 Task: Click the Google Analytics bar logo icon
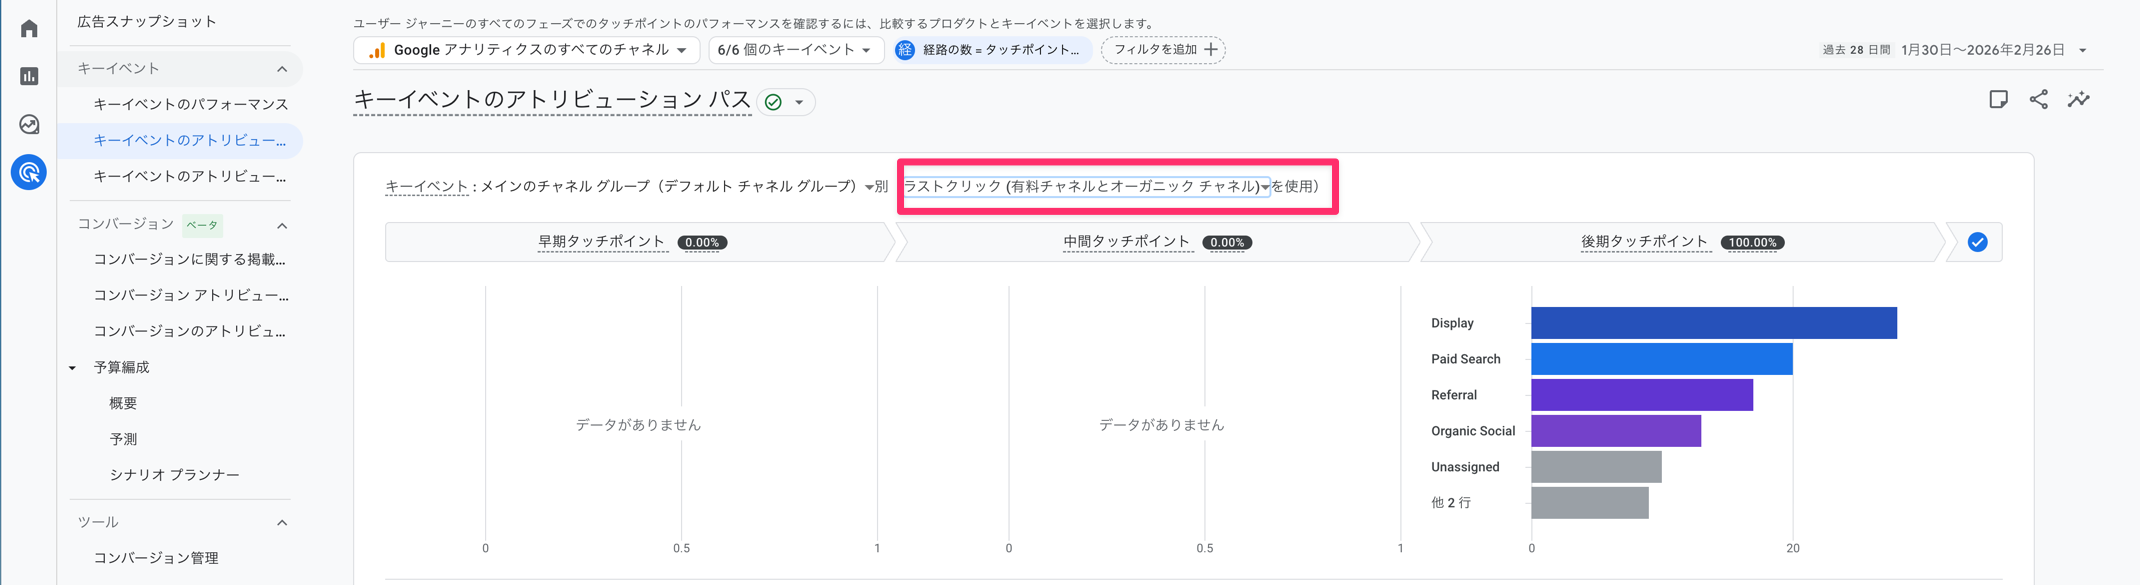point(377,50)
